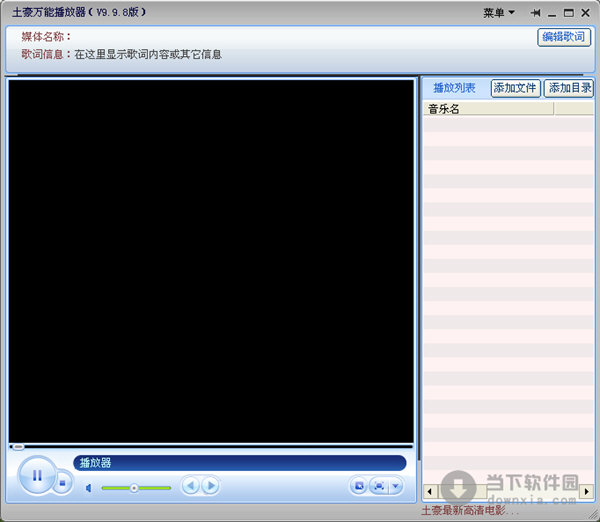Pause playback with the round pause button
Viewport: 600px width, 522px height.
(x=37, y=476)
